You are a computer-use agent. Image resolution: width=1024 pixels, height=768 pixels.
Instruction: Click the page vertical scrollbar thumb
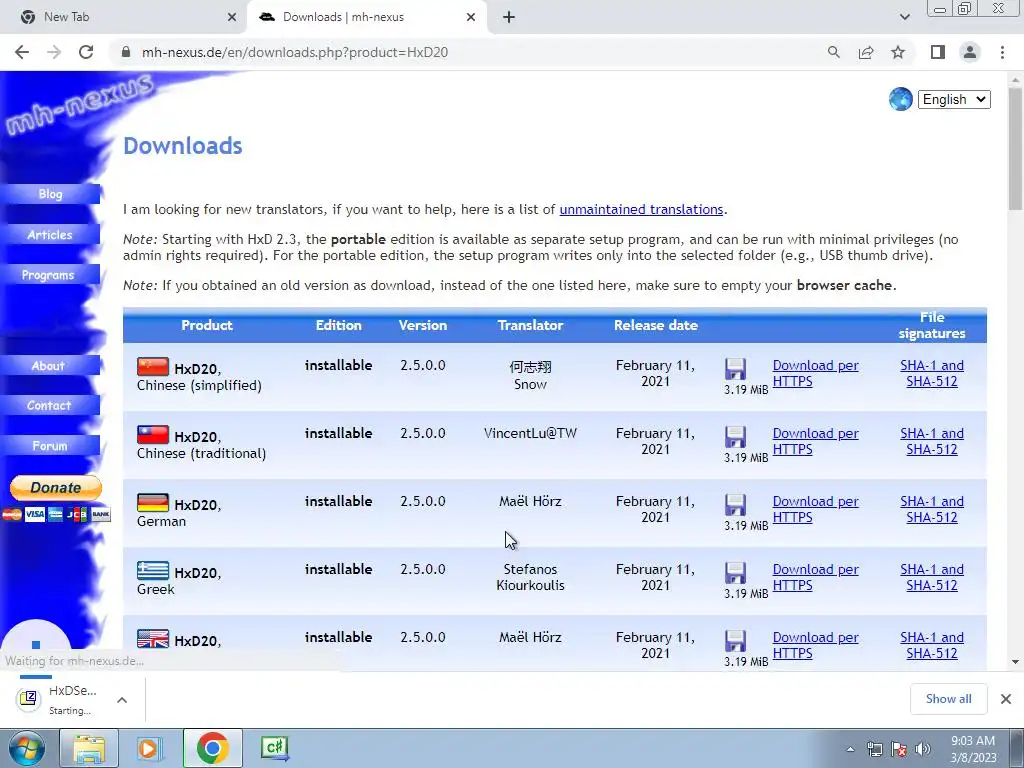point(1015,149)
